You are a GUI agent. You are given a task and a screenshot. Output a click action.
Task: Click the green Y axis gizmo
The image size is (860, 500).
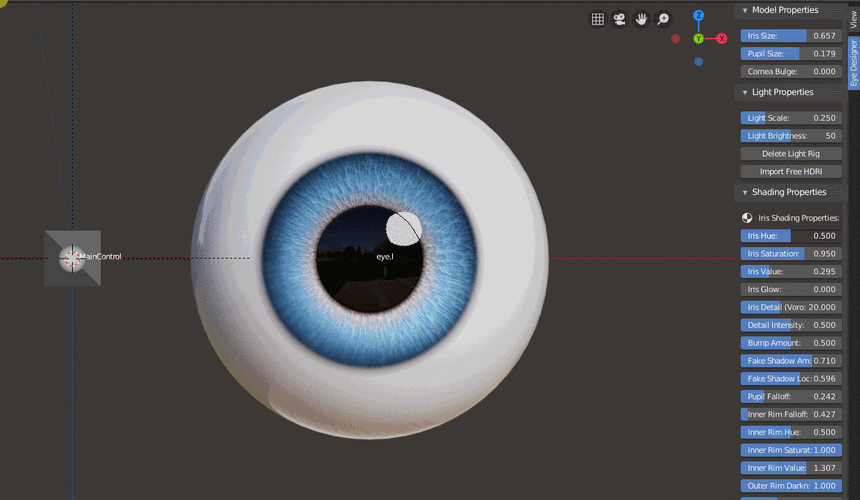point(698,38)
